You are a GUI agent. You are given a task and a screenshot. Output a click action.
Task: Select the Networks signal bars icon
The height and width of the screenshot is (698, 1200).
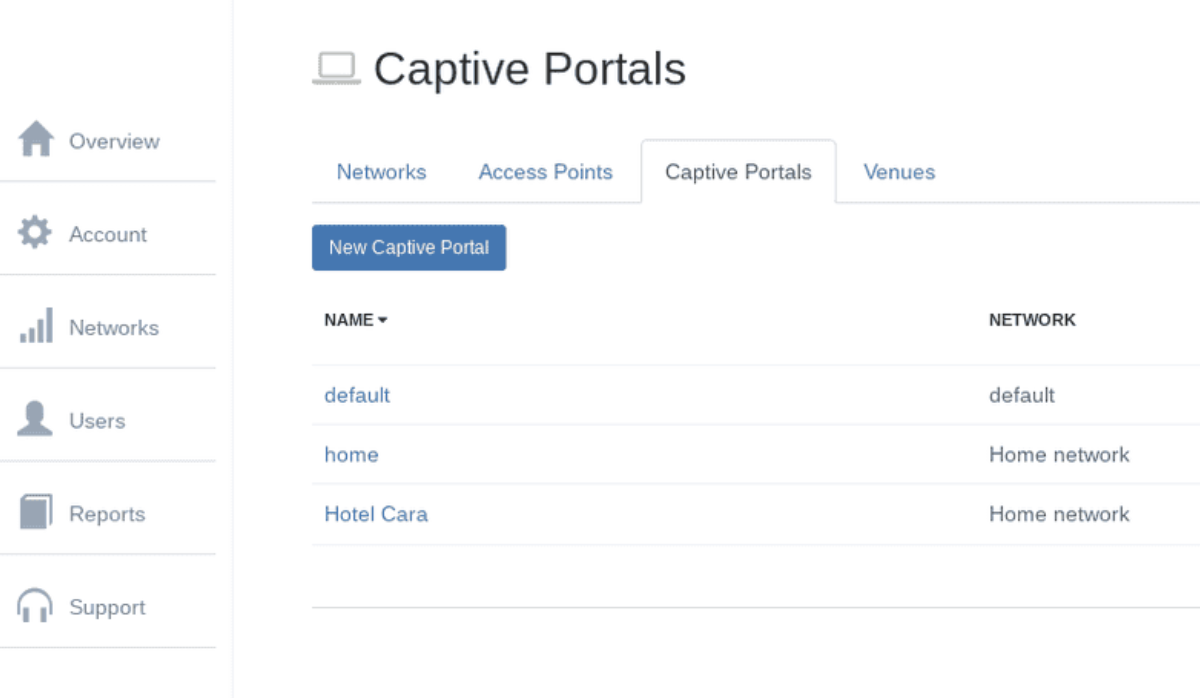click(36, 326)
